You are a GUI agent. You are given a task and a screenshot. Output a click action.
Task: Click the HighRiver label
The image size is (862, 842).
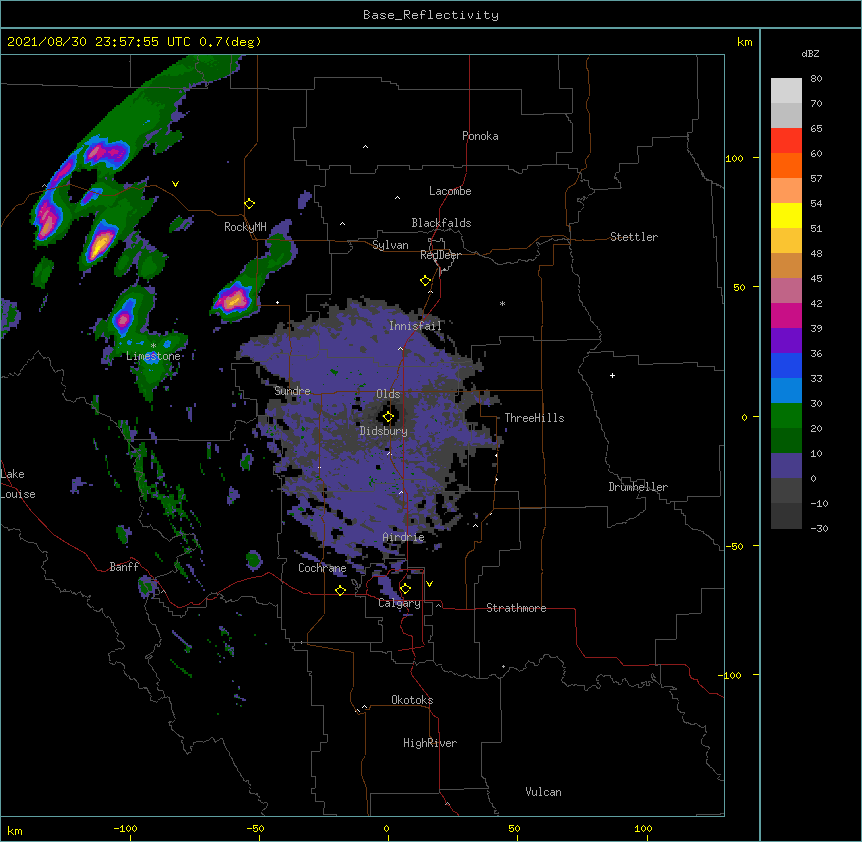(430, 743)
